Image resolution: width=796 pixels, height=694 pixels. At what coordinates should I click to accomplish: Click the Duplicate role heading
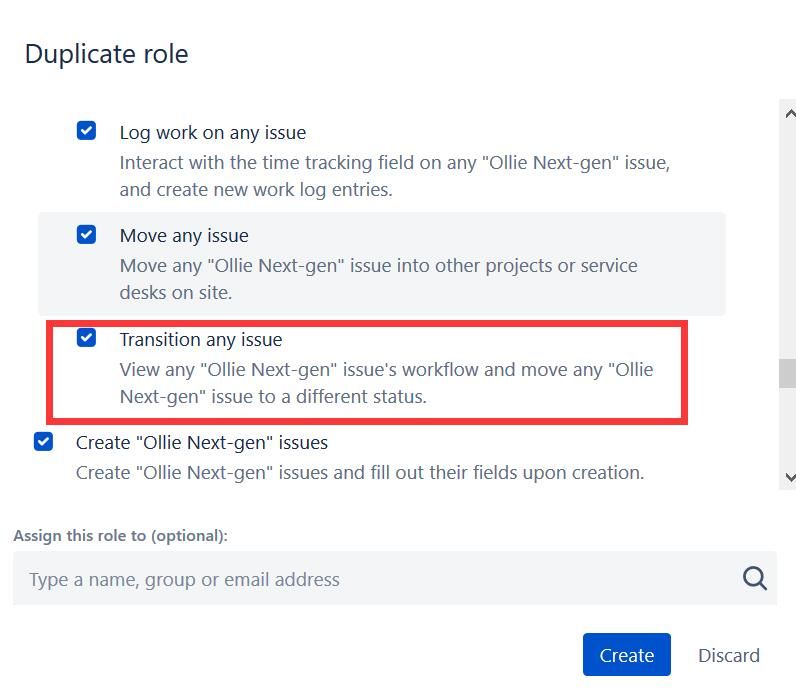pos(106,54)
